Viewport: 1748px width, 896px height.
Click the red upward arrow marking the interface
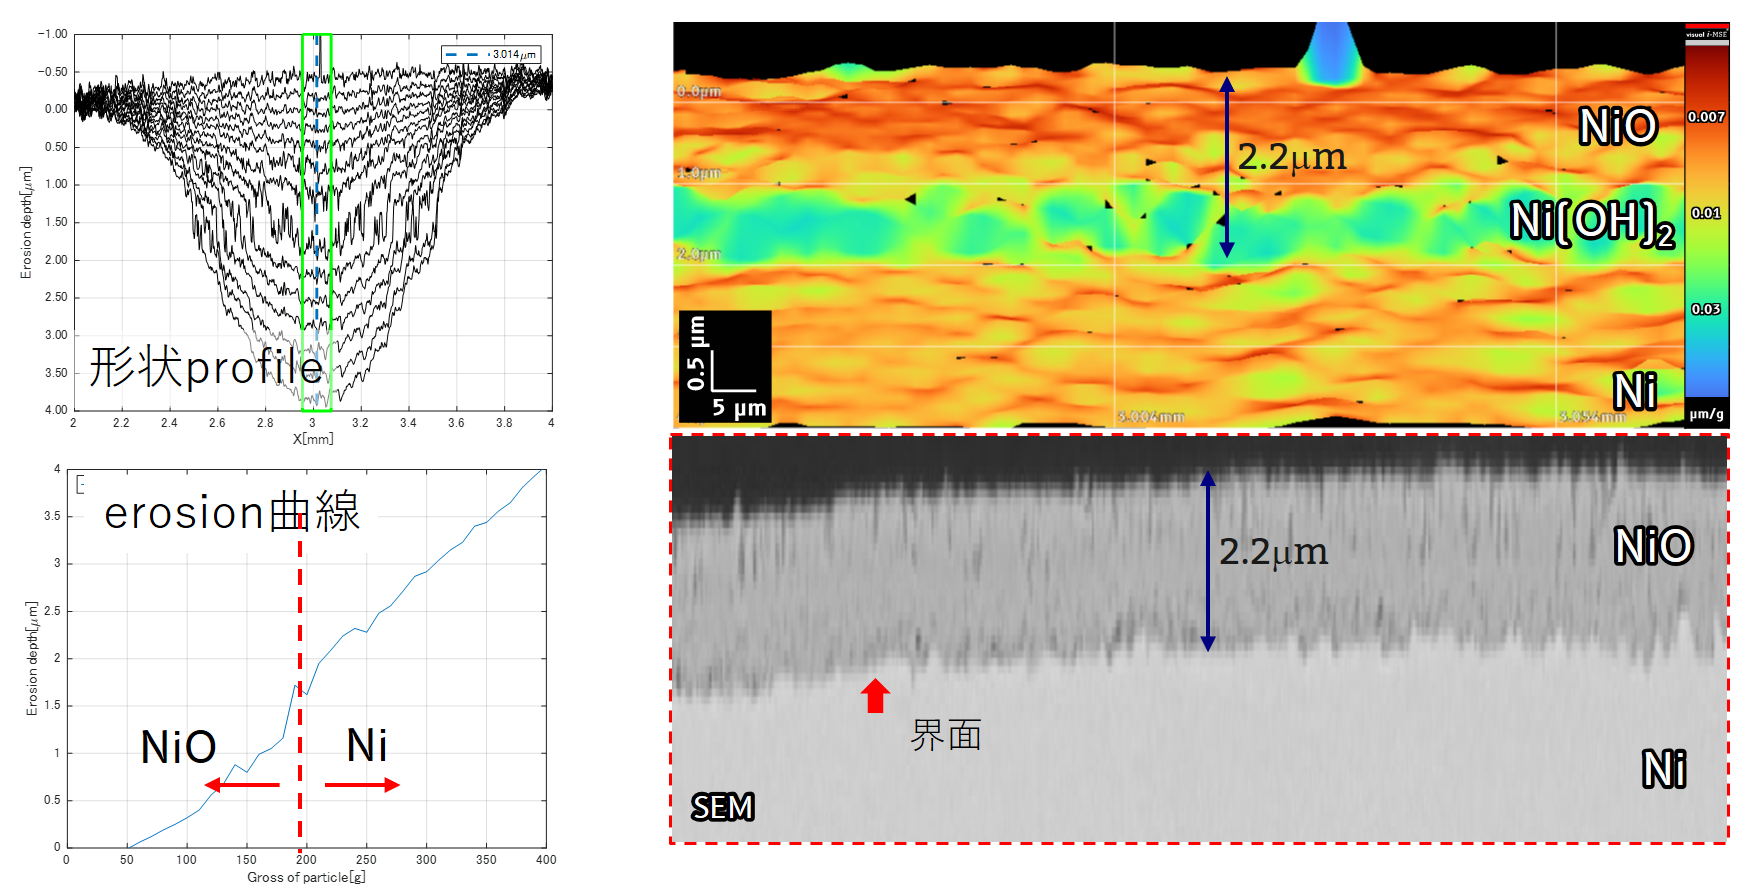coord(875,696)
